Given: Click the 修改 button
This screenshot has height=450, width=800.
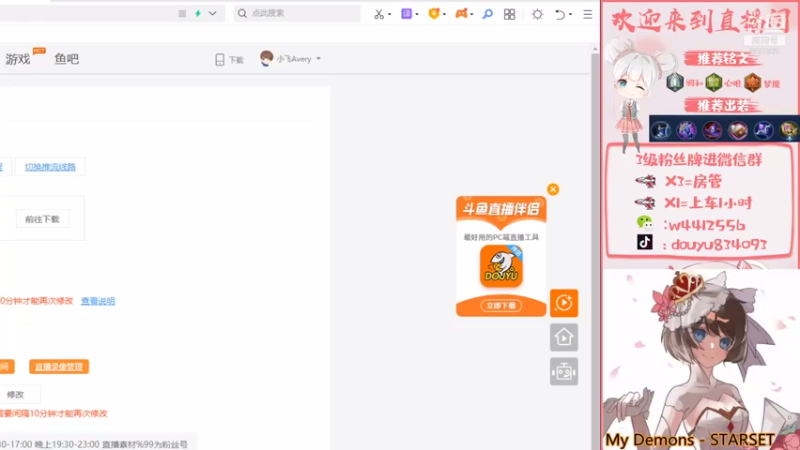Looking at the screenshot, I should click(x=15, y=394).
